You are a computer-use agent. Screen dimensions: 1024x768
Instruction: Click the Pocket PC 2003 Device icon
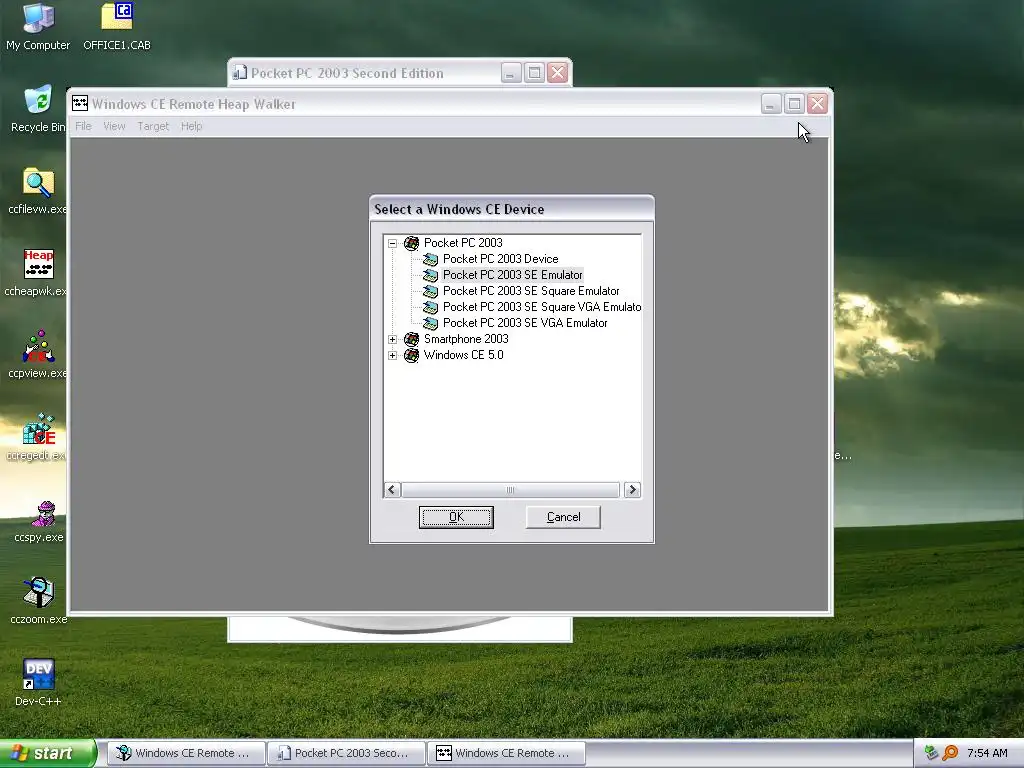[430, 259]
